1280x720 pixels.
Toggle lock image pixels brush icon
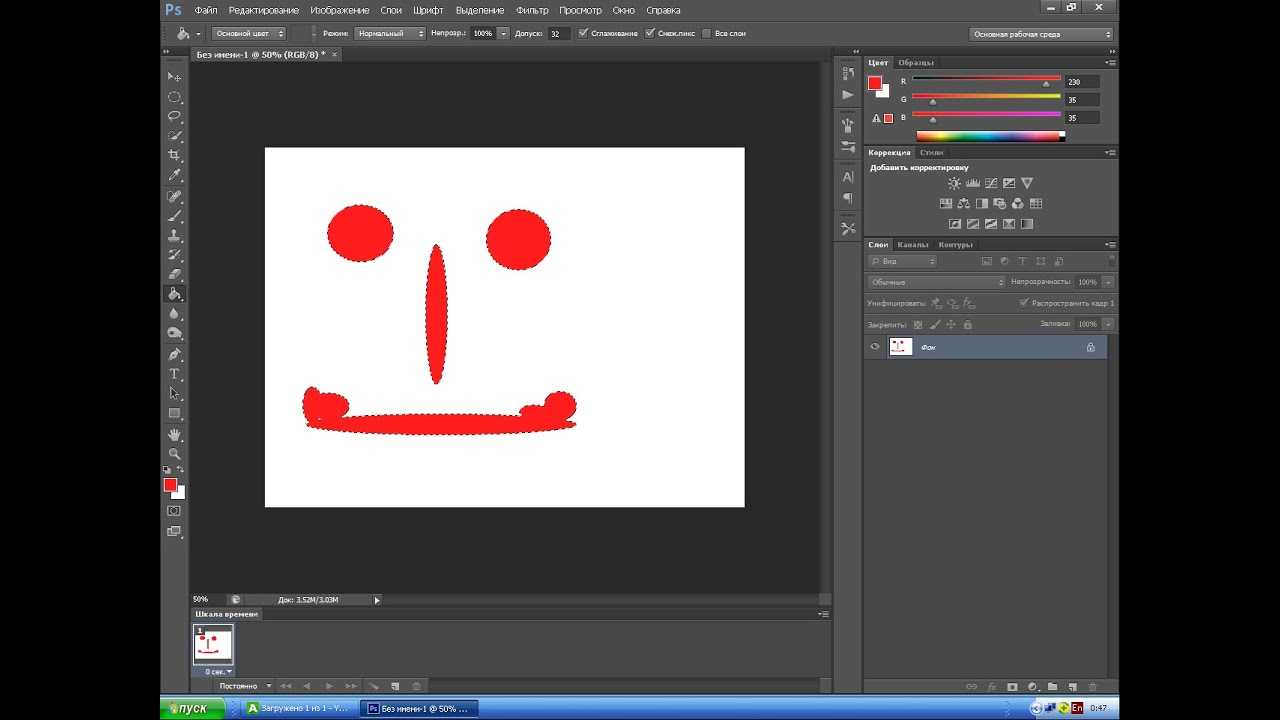point(935,324)
